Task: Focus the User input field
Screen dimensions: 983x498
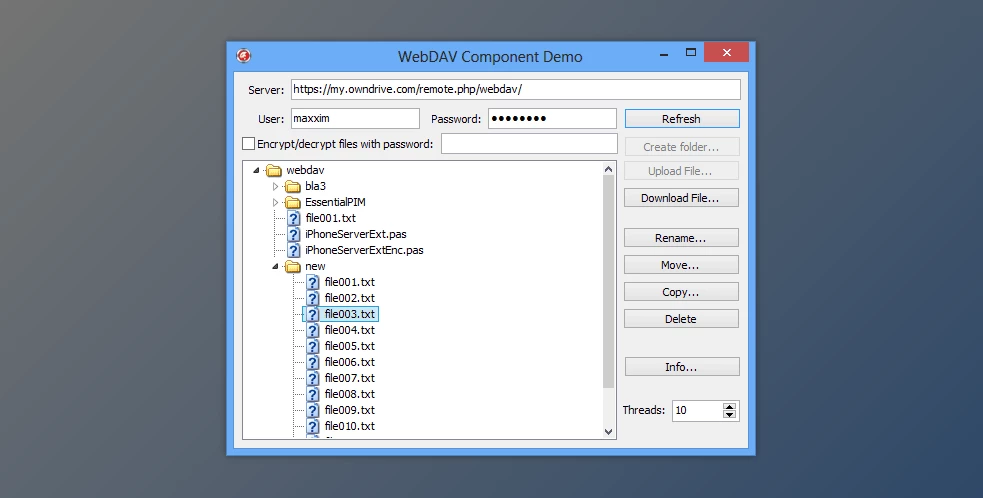Action: (355, 119)
